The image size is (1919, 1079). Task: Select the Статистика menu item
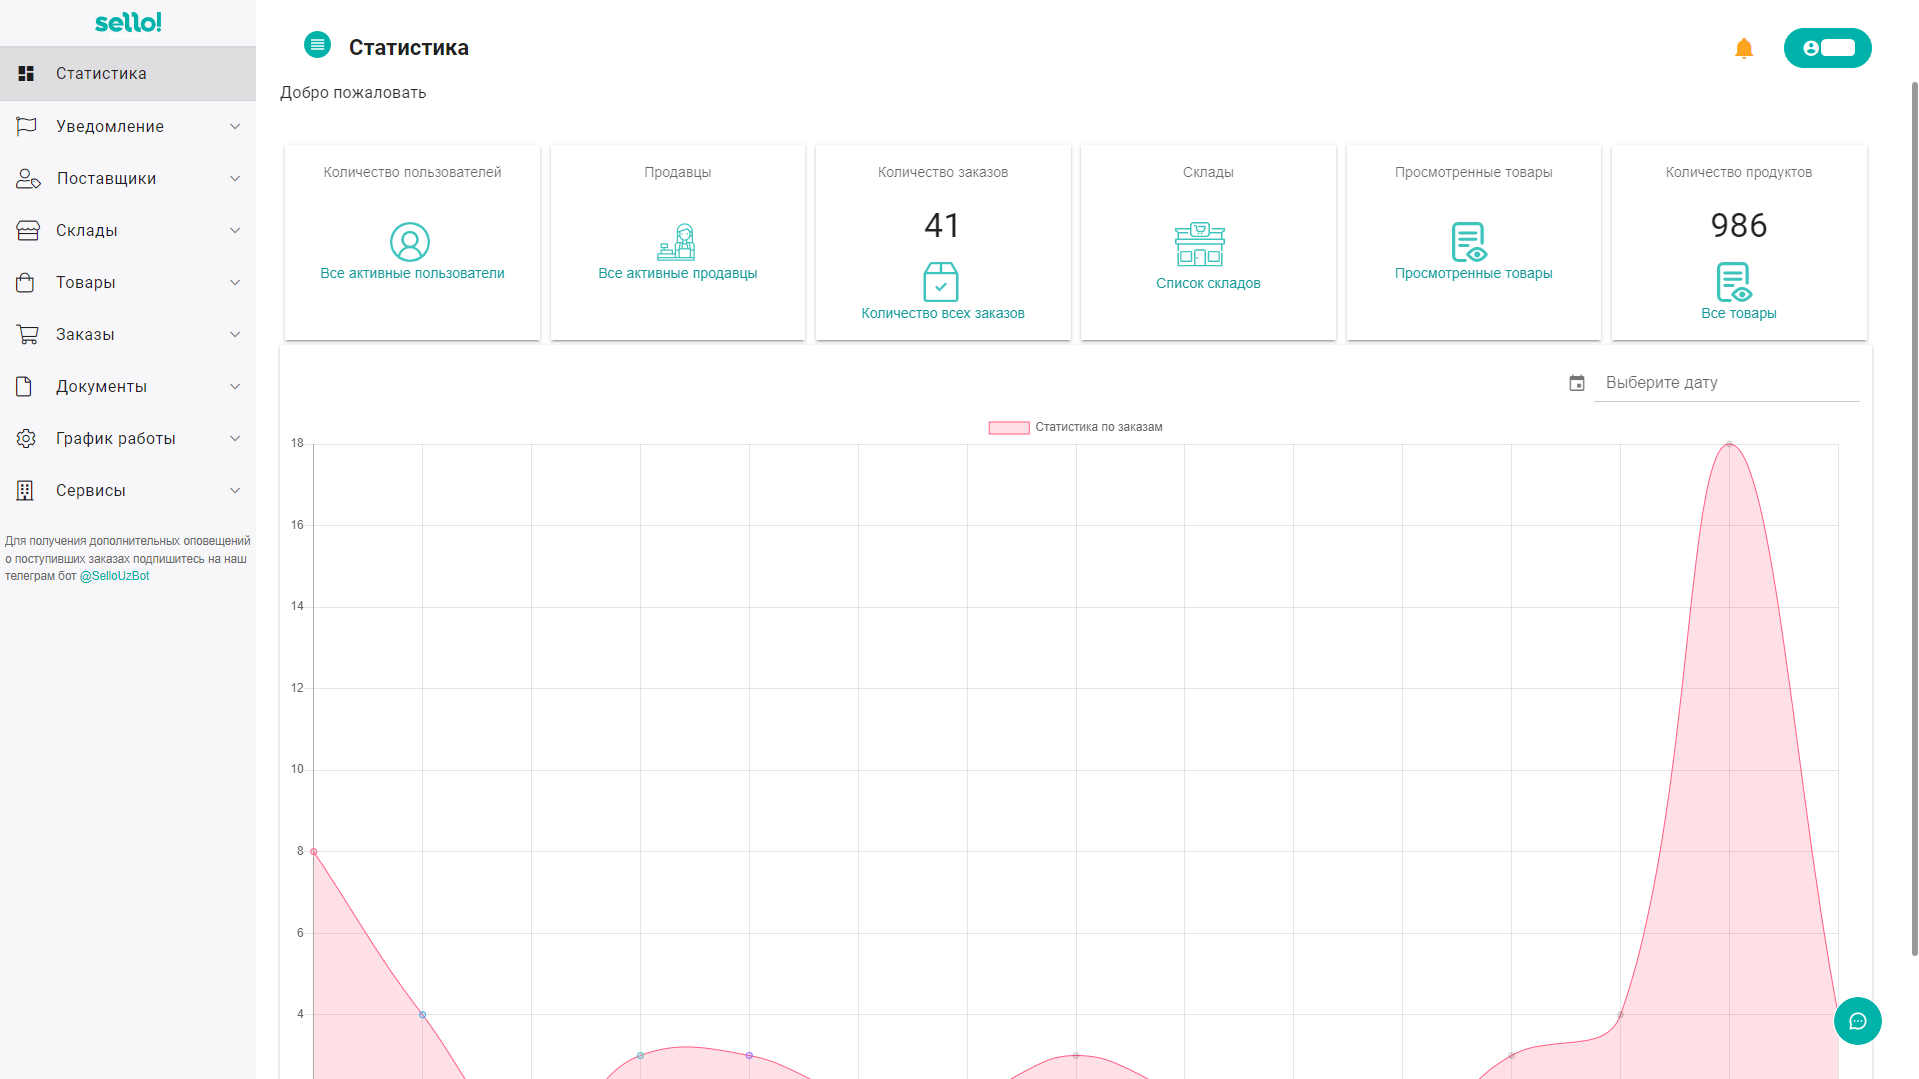128,73
